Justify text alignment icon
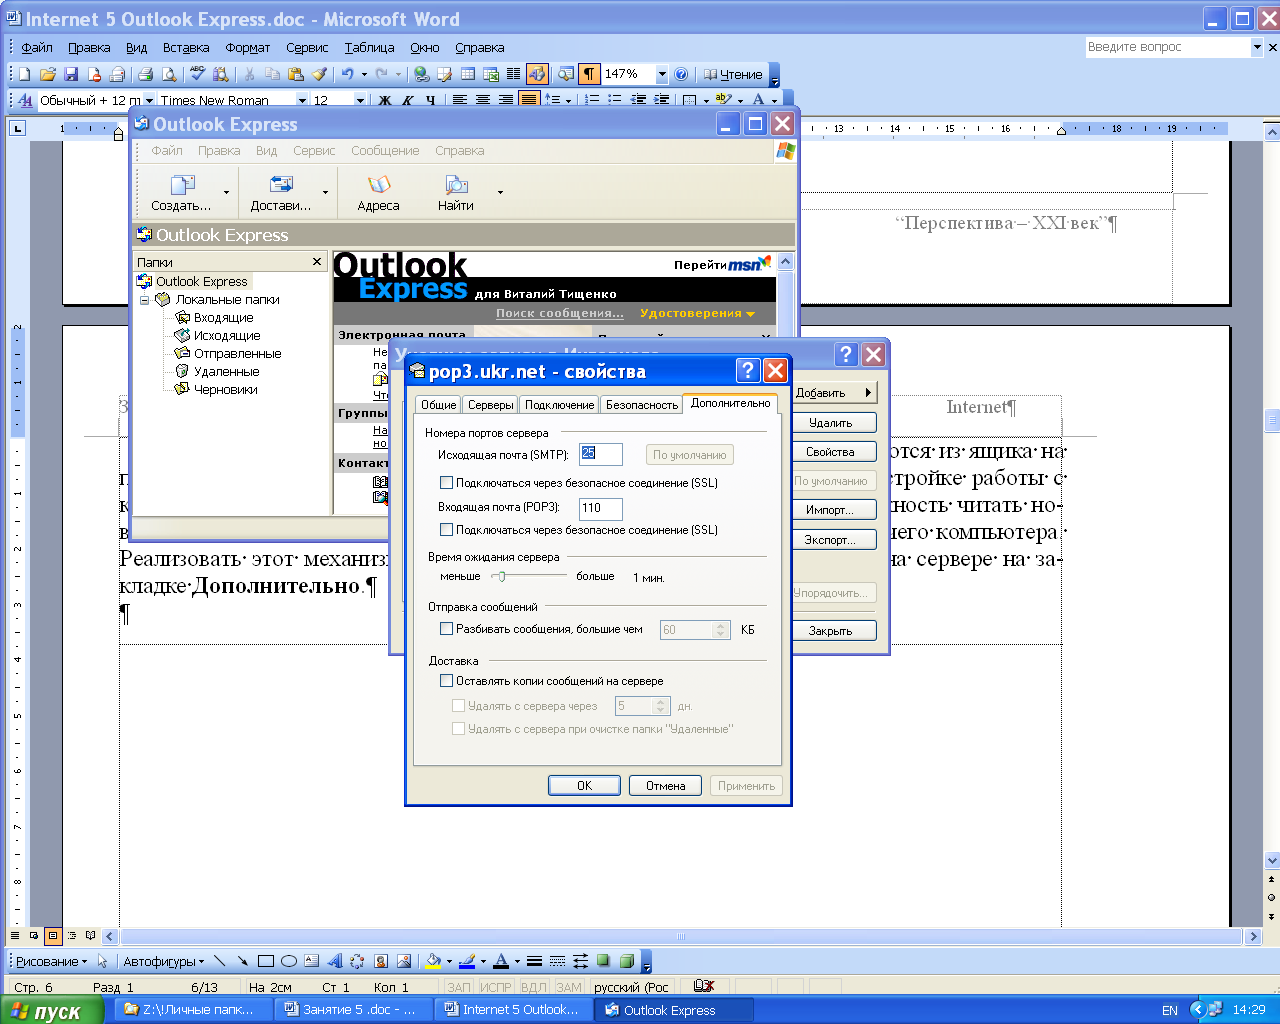 (529, 100)
